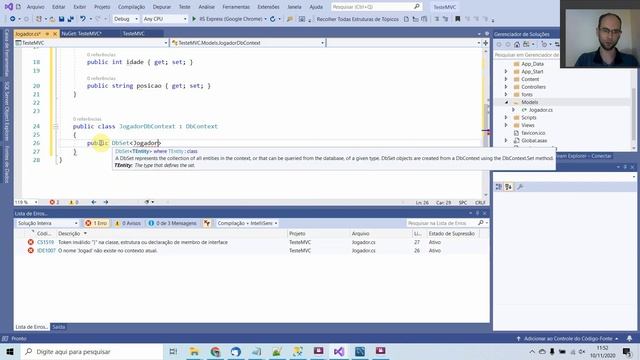Toggle the 1 Erro filter

tap(96, 223)
